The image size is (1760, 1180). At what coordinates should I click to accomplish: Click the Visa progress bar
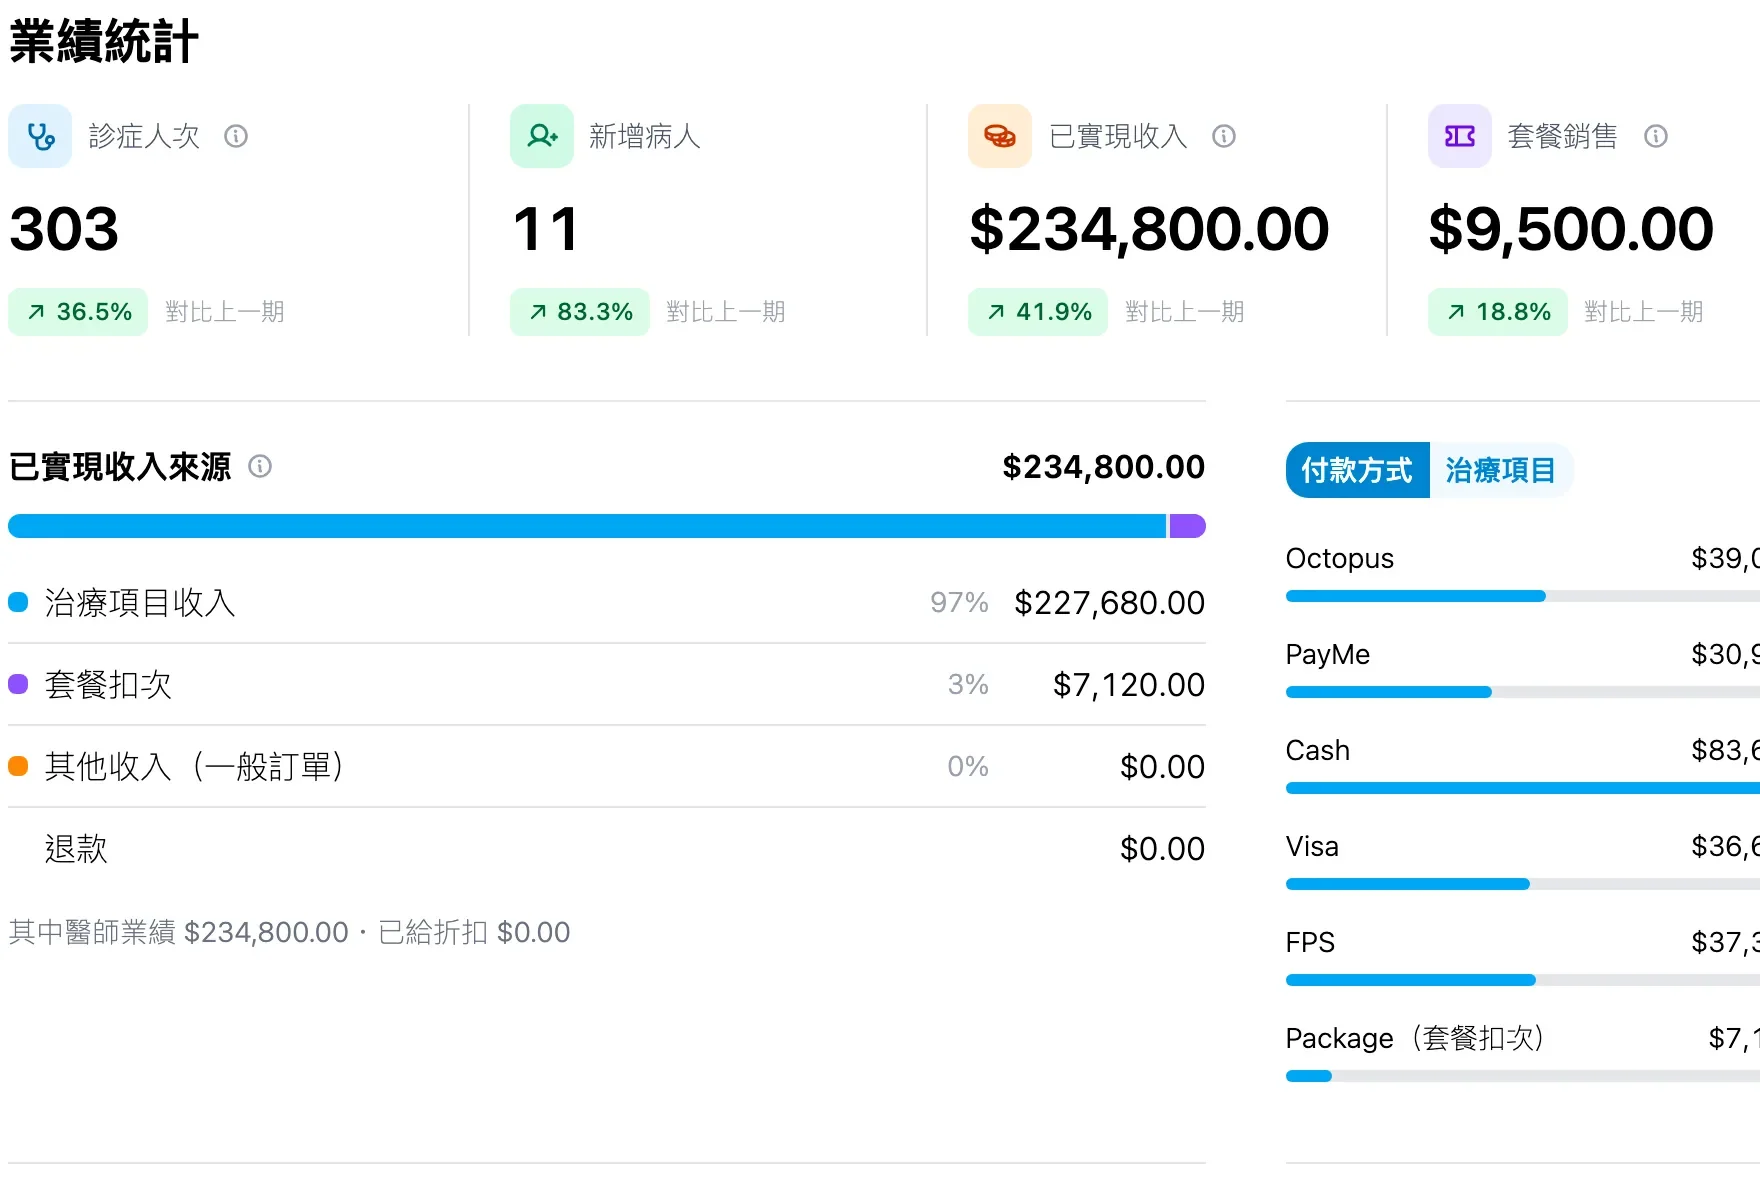1523,884
